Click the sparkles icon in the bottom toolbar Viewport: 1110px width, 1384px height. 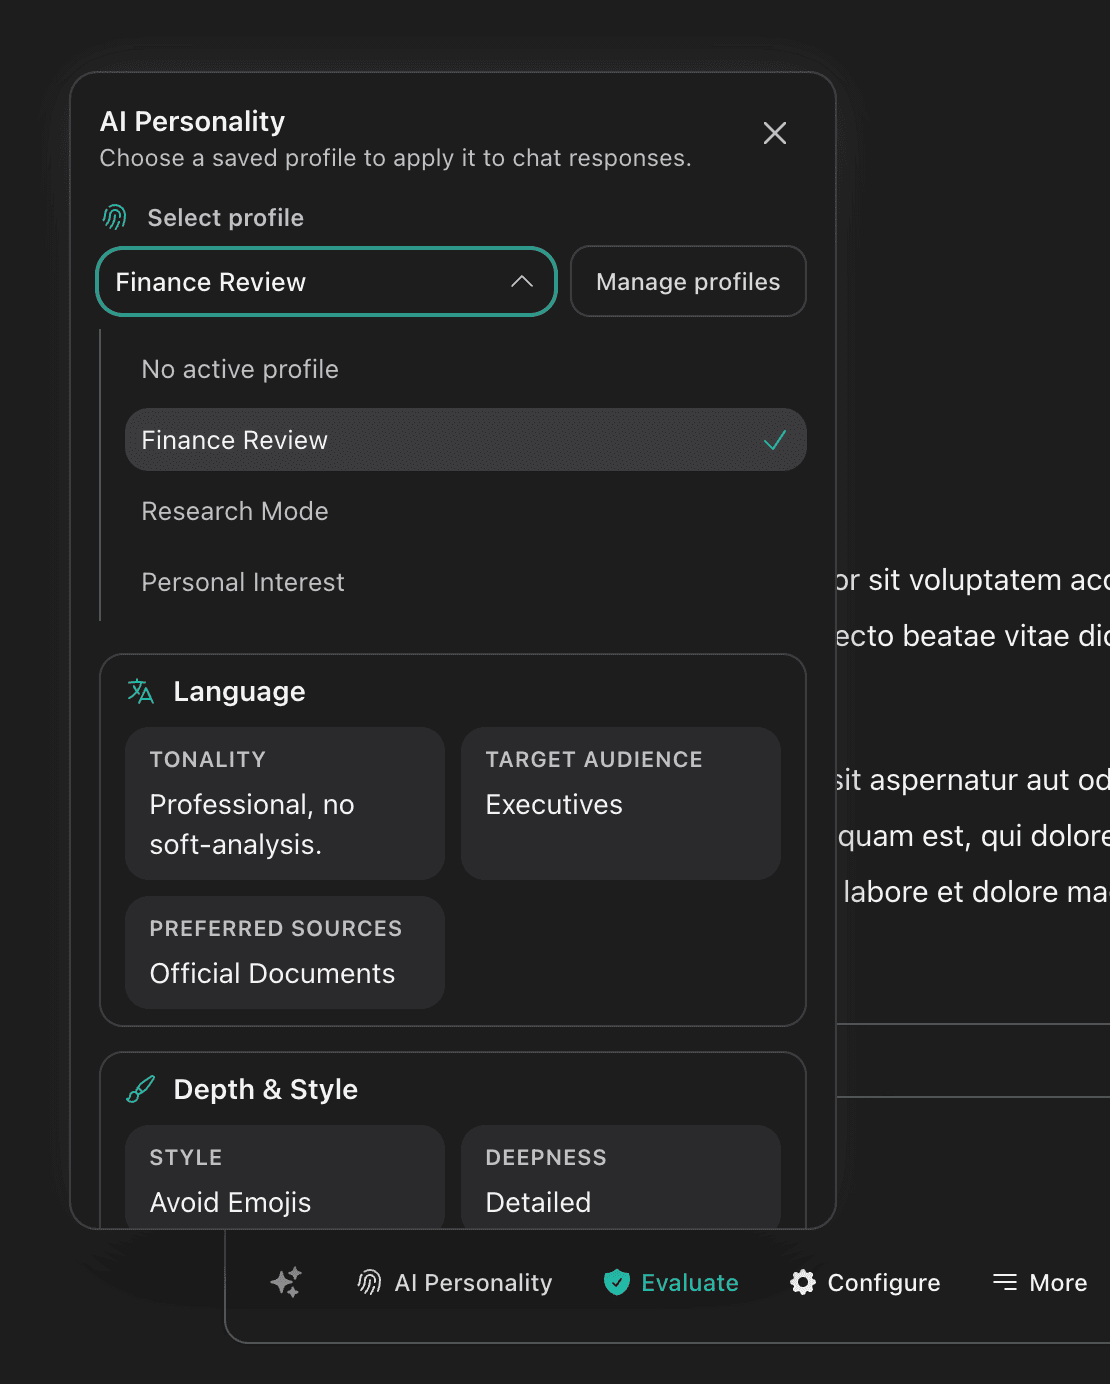click(286, 1282)
